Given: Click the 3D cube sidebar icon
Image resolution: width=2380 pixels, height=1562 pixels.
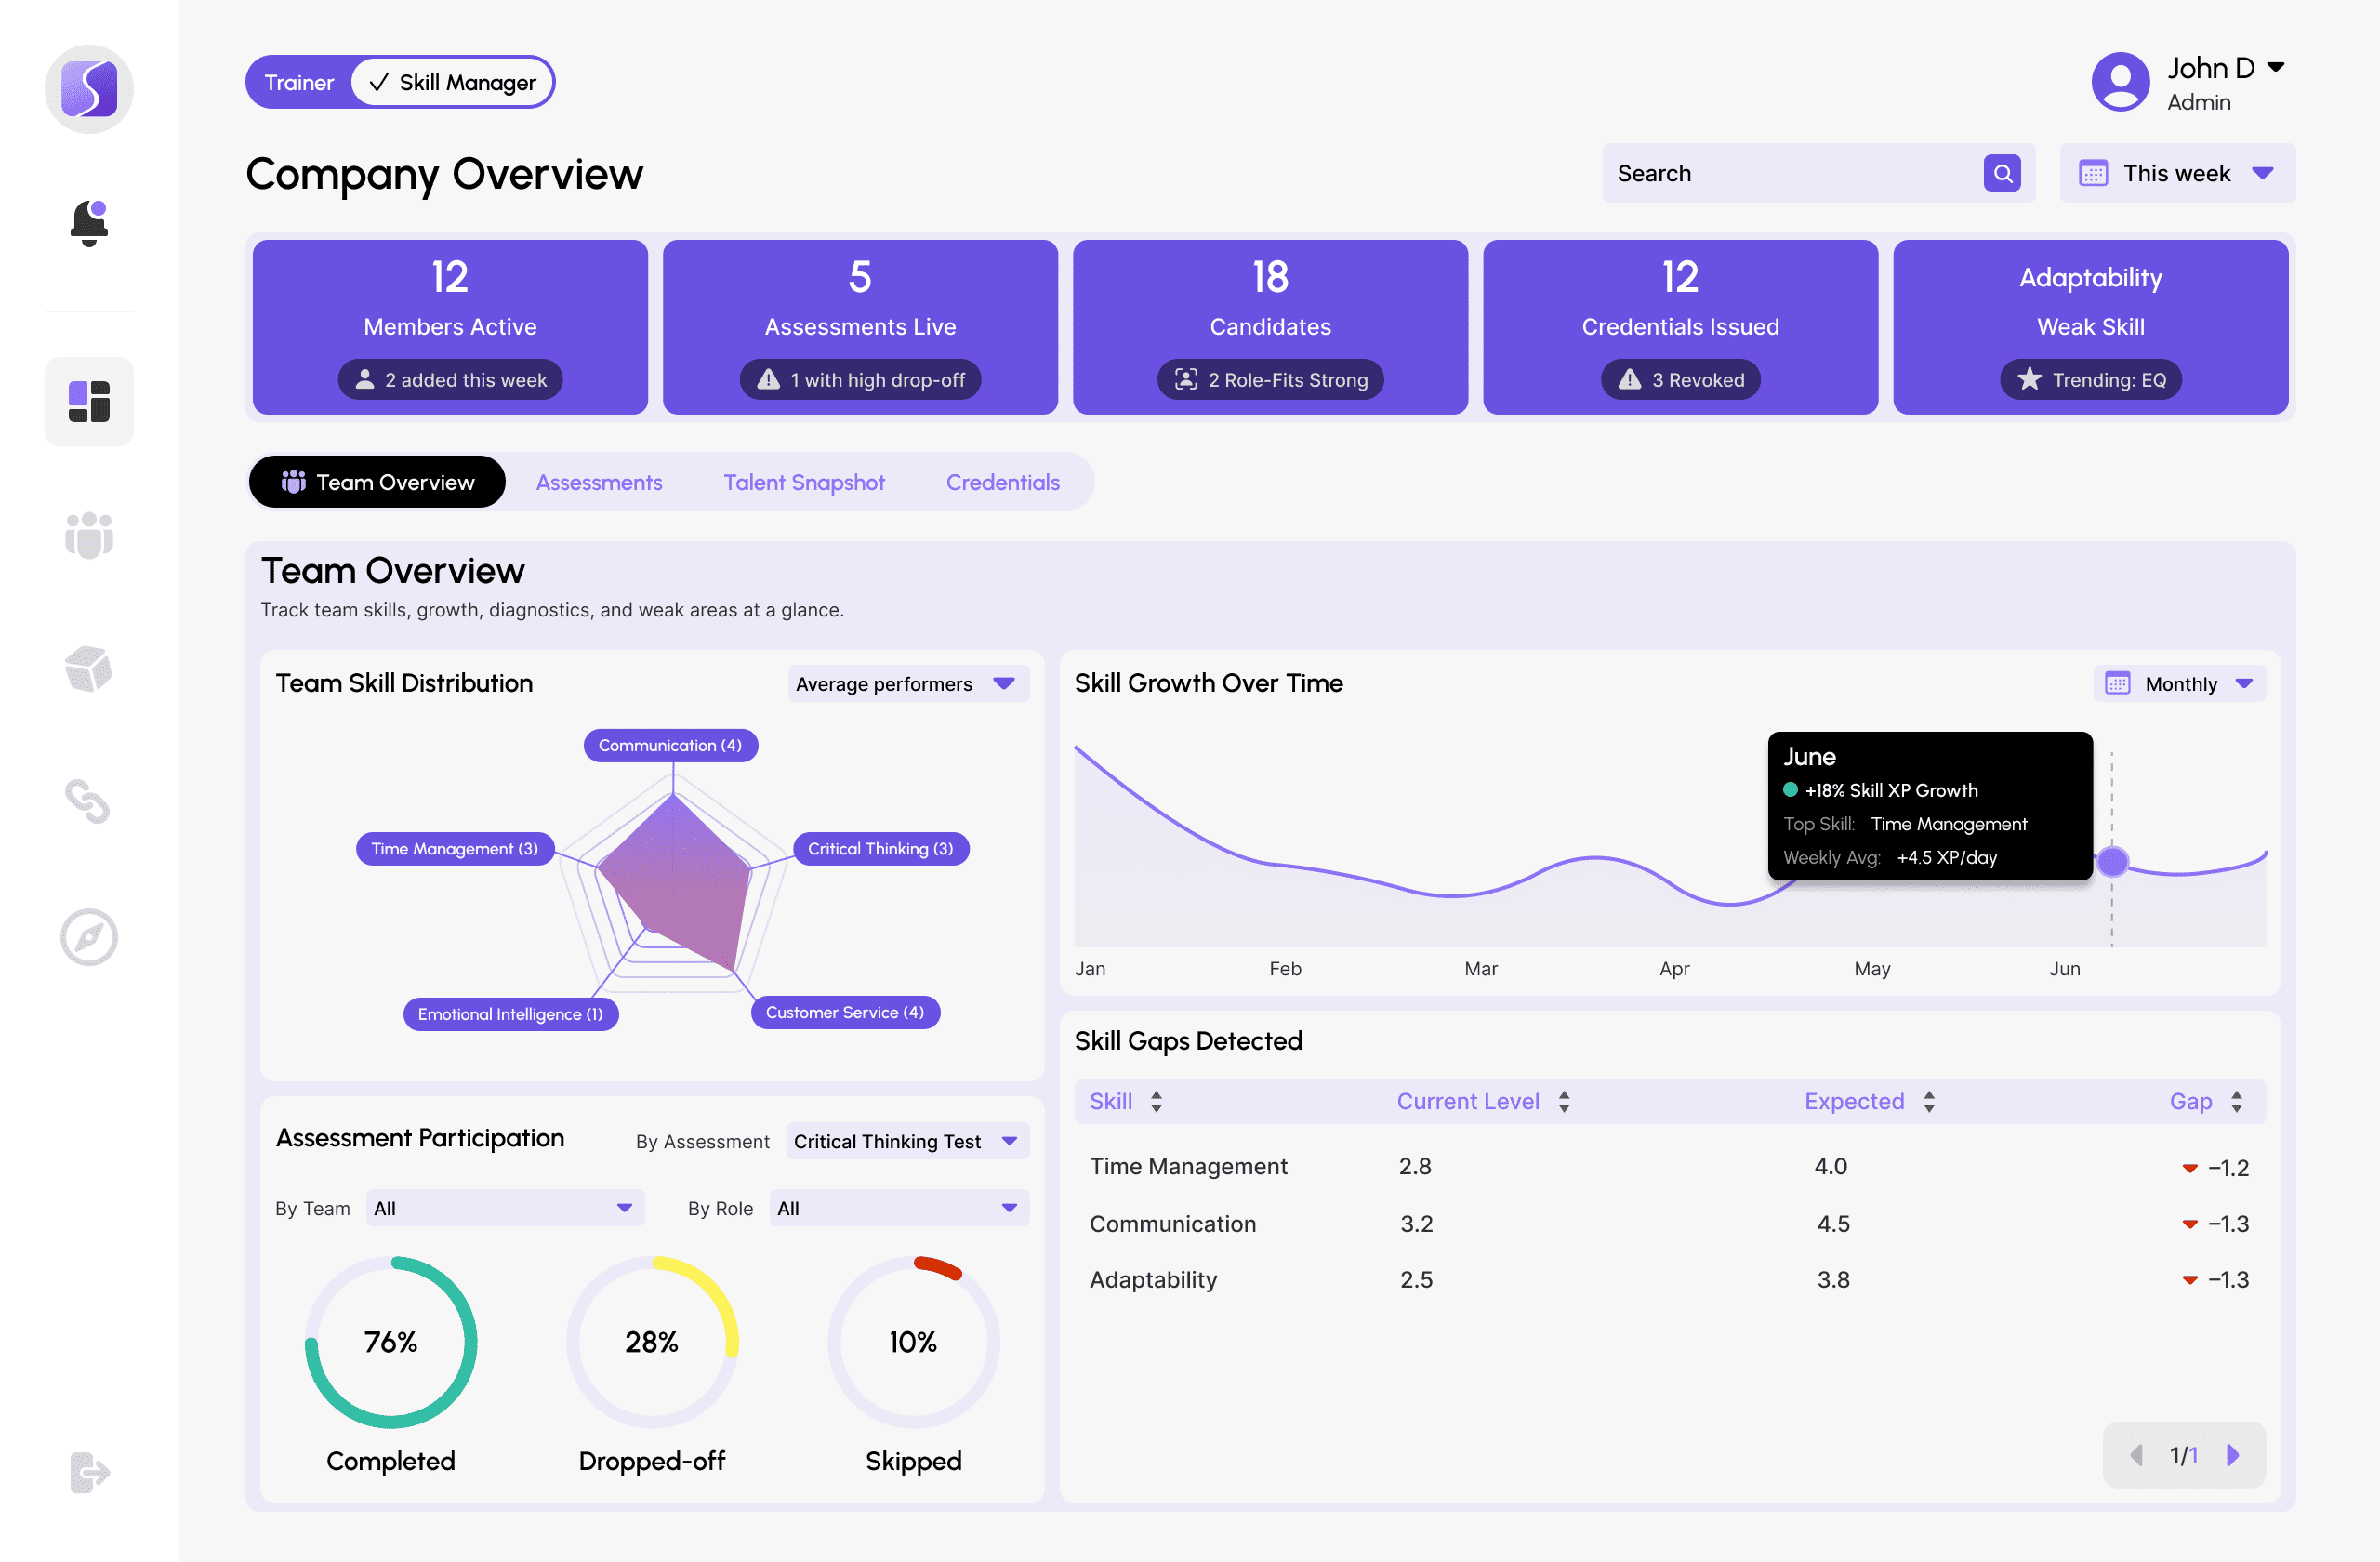Looking at the screenshot, I should [89, 668].
